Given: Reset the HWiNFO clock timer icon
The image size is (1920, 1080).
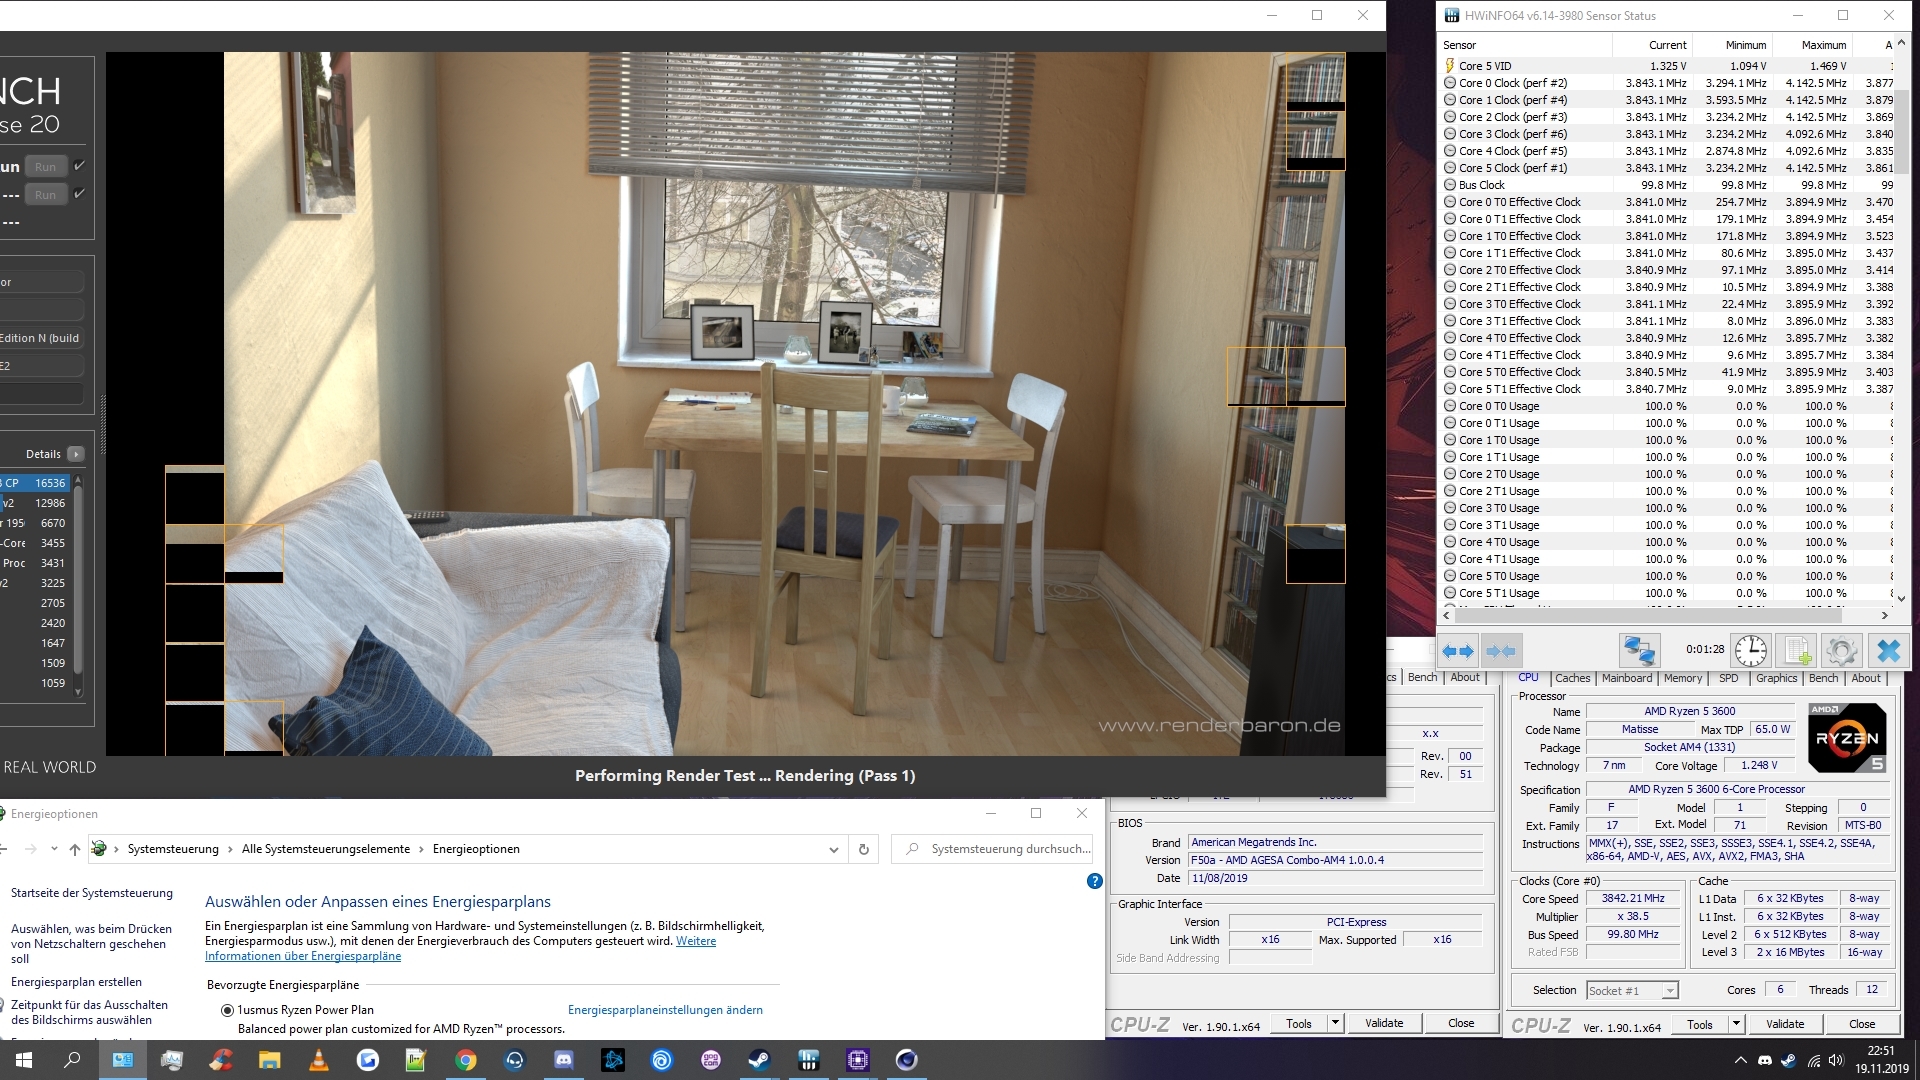Looking at the screenshot, I should pos(1750,651).
